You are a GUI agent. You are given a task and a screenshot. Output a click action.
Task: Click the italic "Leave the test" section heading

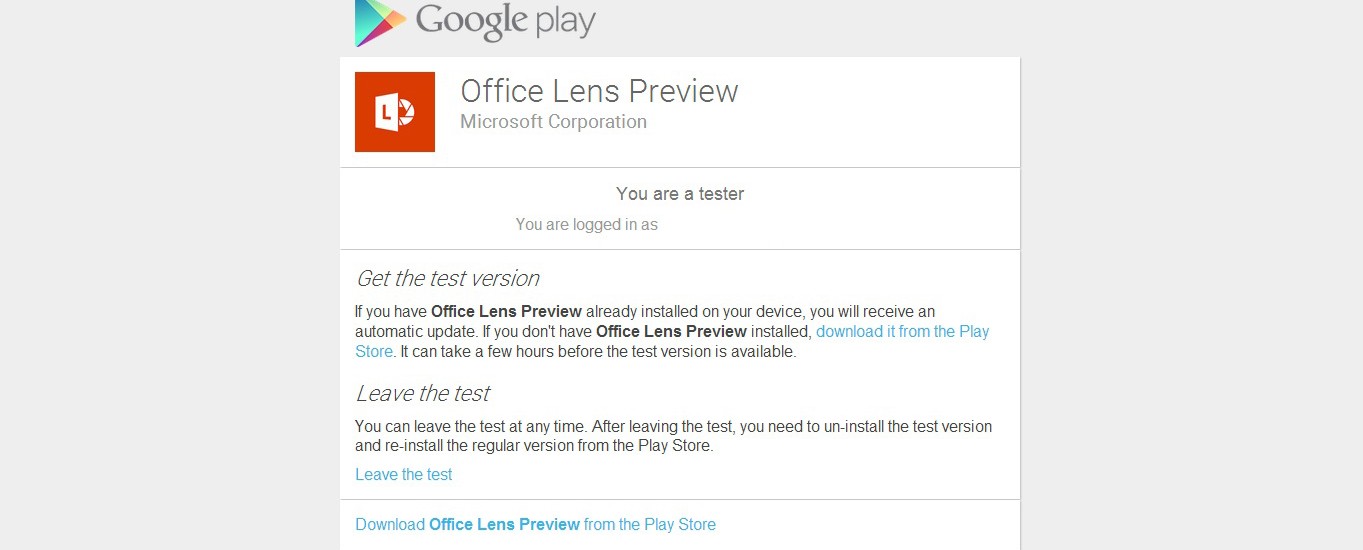coord(422,393)
